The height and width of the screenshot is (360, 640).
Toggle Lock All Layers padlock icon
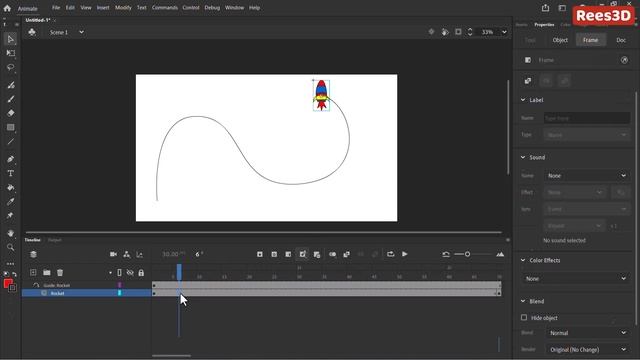coord(141,273)
